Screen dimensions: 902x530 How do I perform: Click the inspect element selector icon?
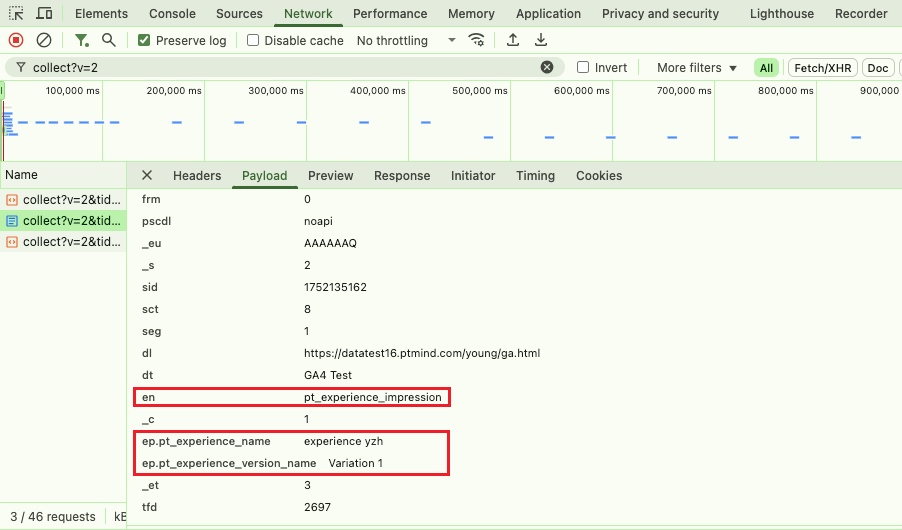click(16, 13)
